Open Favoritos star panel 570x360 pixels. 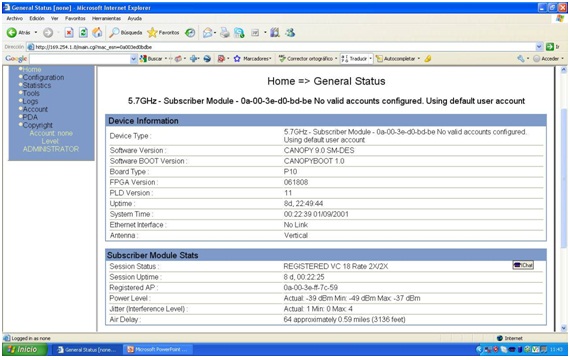pyautogui.click(x=163, y=33)
